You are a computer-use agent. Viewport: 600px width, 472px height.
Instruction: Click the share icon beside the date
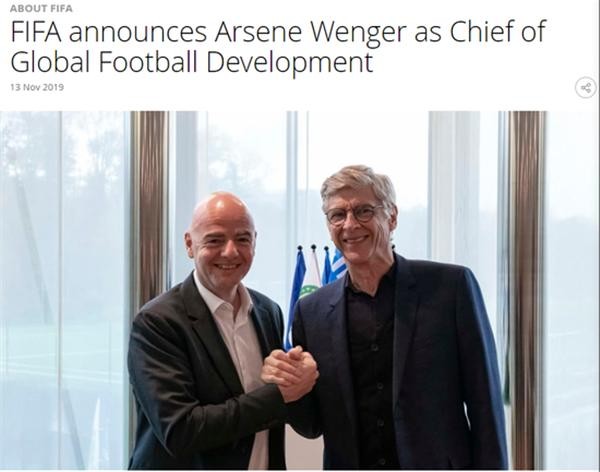[585, 88]
